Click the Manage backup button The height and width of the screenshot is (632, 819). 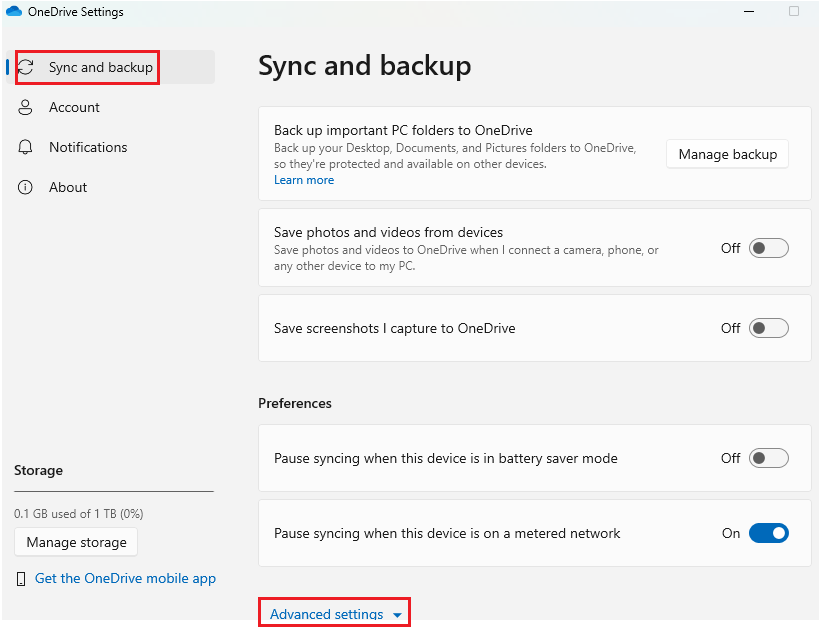pyautogui.click(x=727, y=154)
